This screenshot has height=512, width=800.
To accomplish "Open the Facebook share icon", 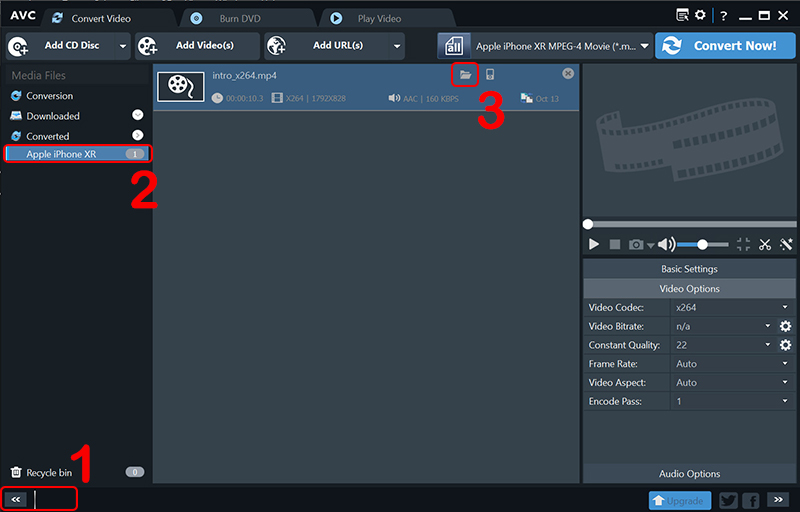I will (x=751, y=501).
